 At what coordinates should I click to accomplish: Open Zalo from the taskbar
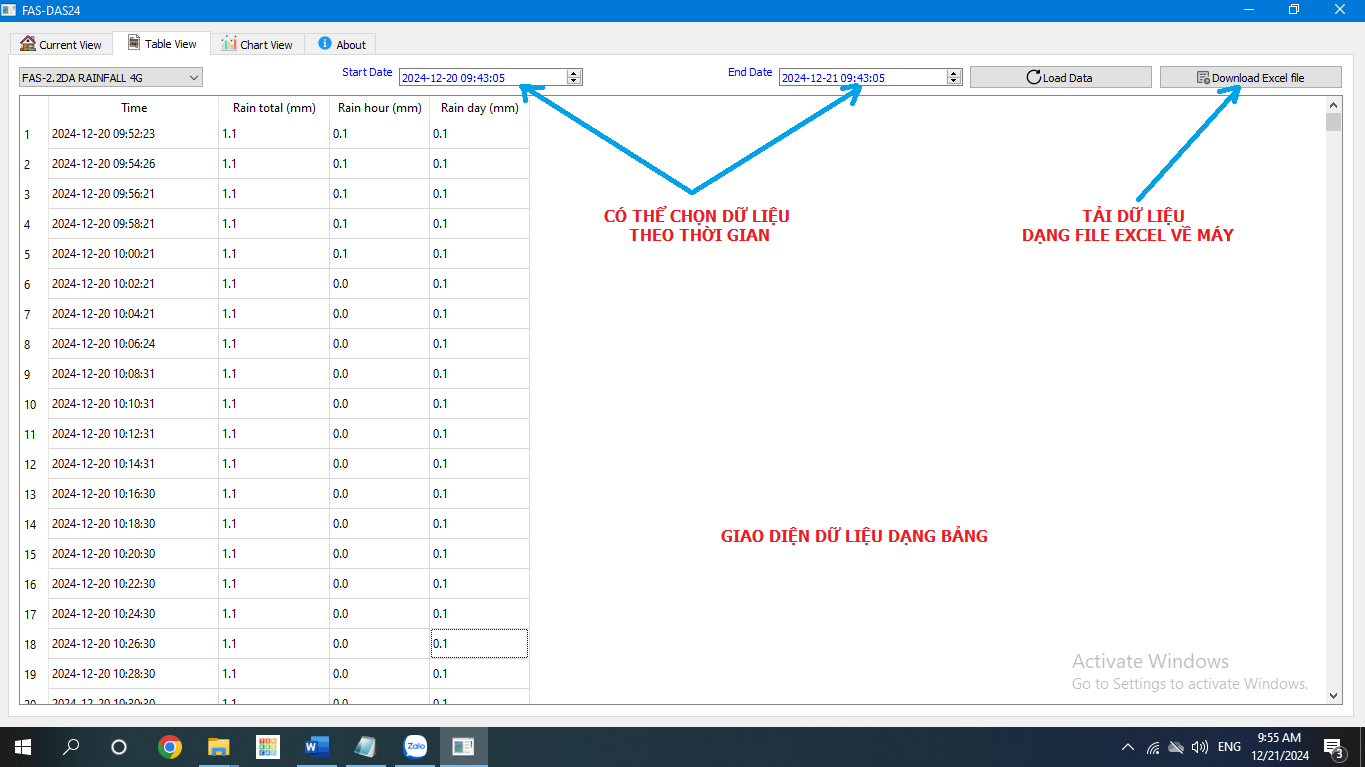(414, 747)
